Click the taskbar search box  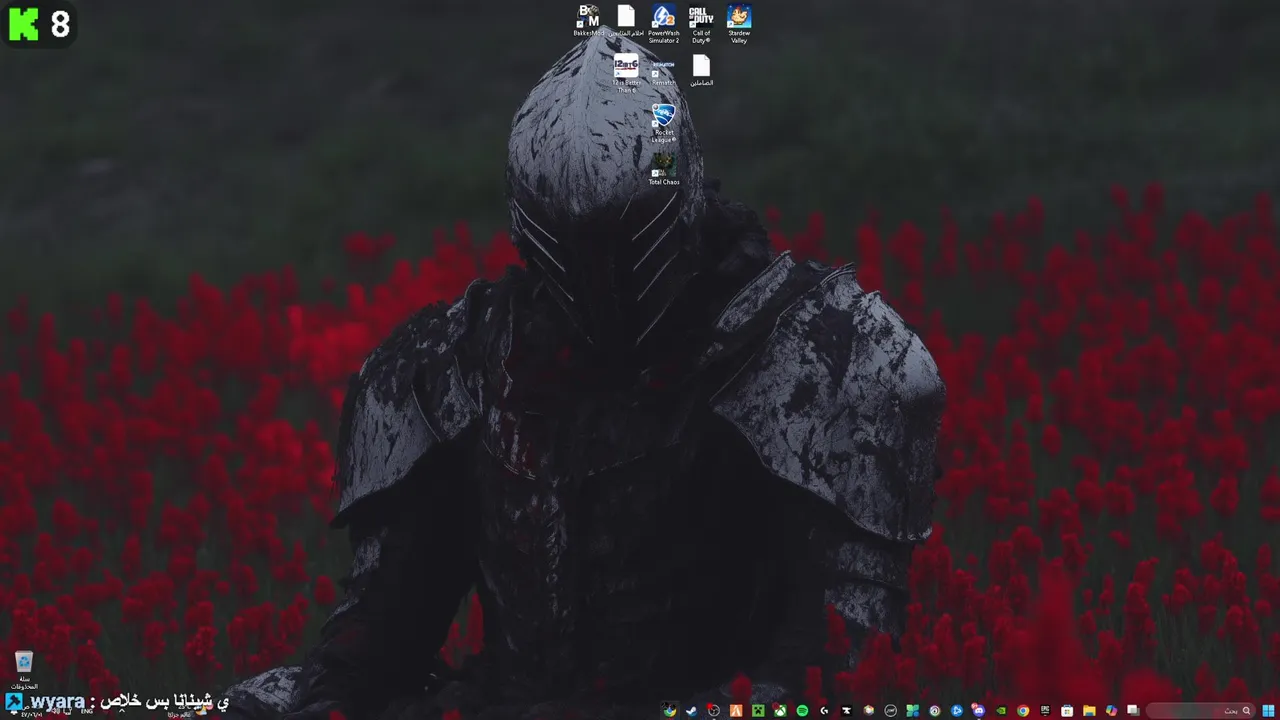pyautogui.click(x=1199, y=710)
